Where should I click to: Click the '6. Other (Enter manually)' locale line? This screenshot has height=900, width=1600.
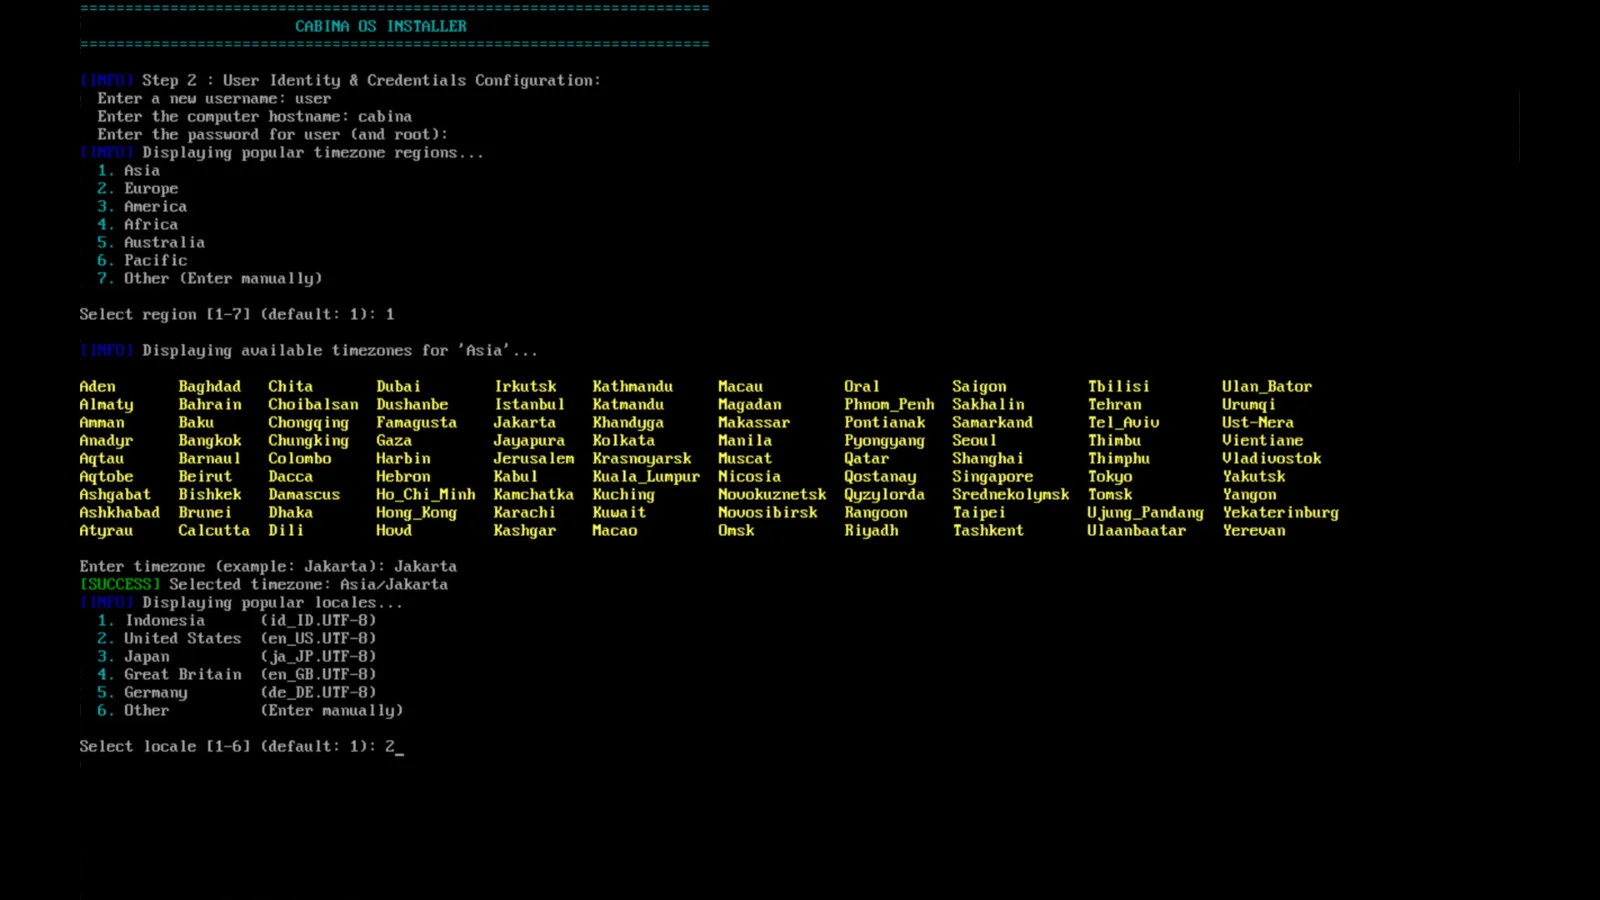click(x=250, y=710)
